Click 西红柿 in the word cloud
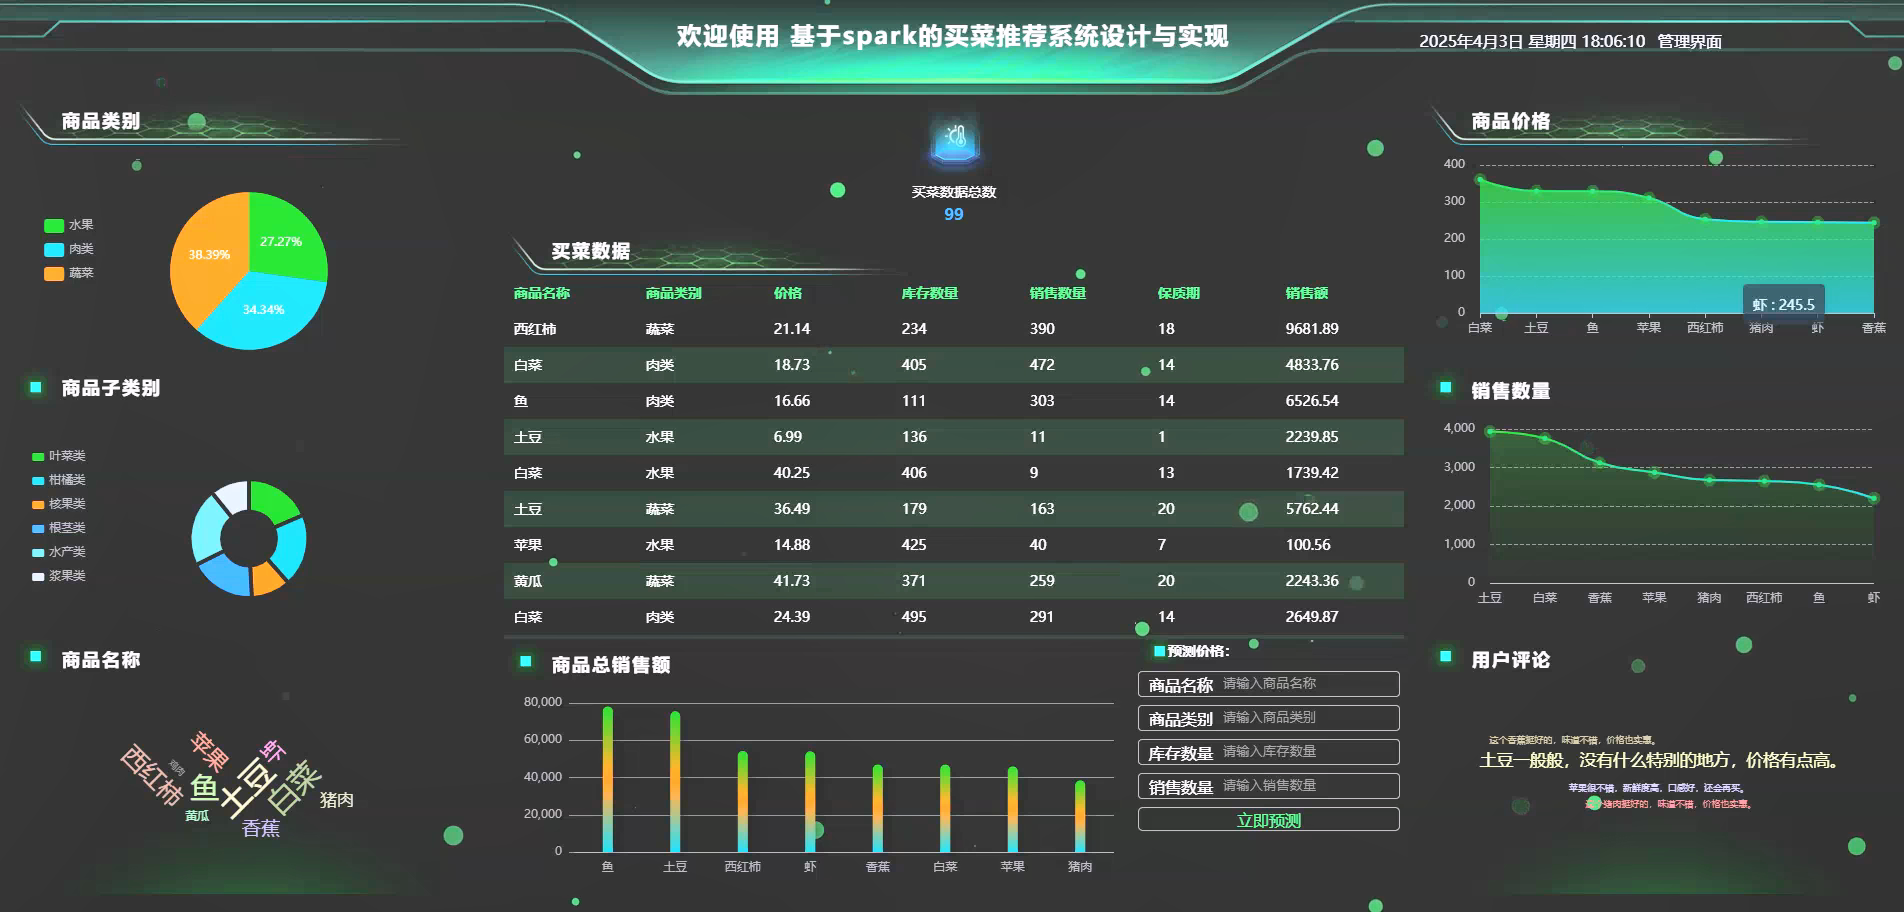This screenshot has width=1904, height=912. pos(152,776)
